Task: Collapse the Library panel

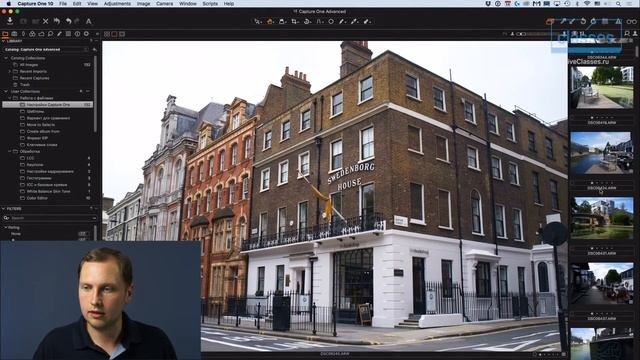Action: click(x=3, y=41)
